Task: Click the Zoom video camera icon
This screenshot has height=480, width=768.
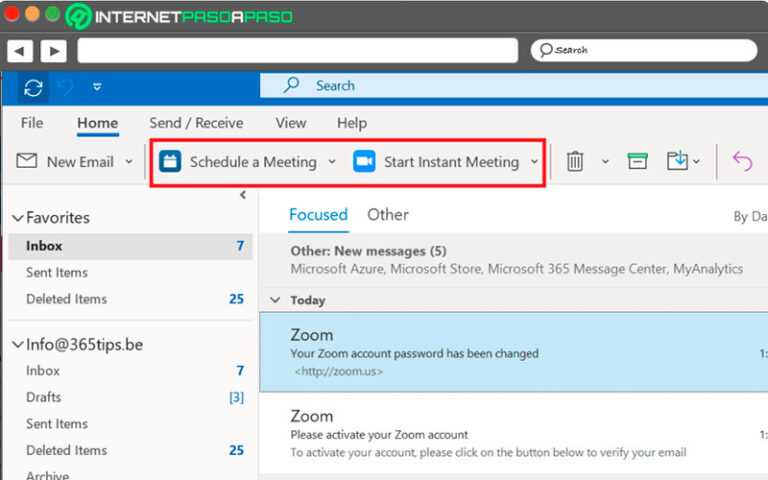Action: (x=364, y=162)
